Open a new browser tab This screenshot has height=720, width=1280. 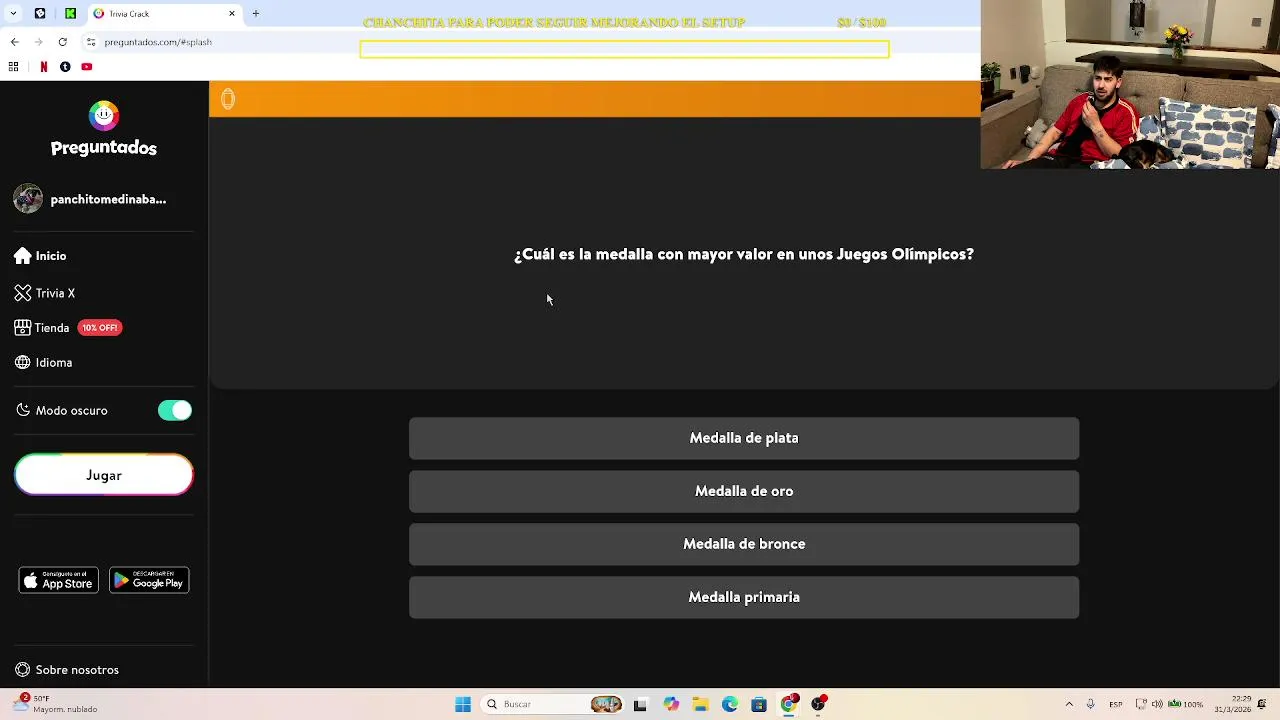255,14
